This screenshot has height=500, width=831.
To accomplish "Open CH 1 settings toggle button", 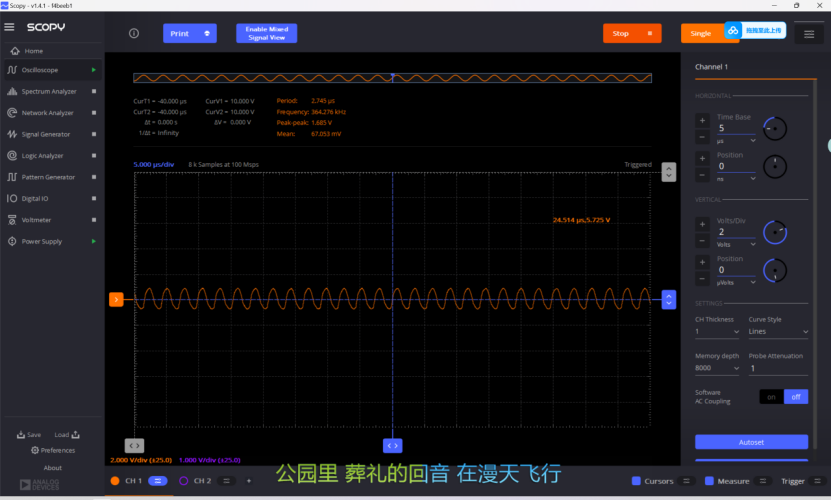I will [x=157, y=481].
